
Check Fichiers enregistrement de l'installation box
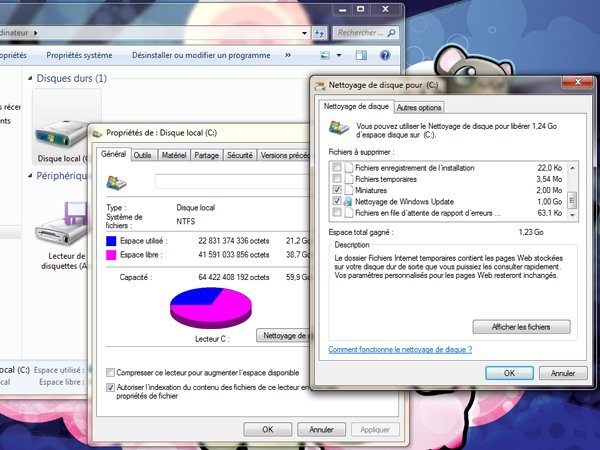(337, 167)
